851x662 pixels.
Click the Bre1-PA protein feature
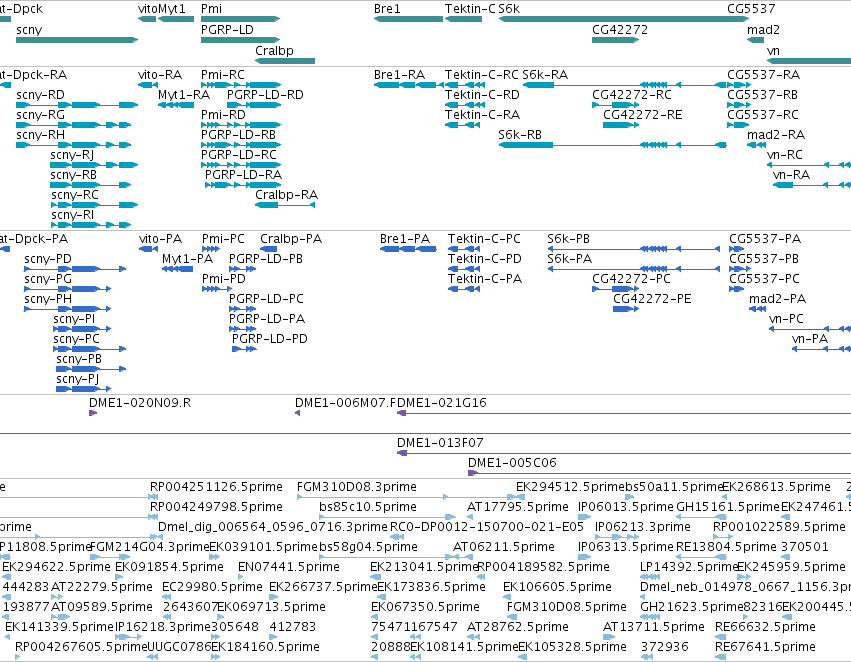[408, 249]
